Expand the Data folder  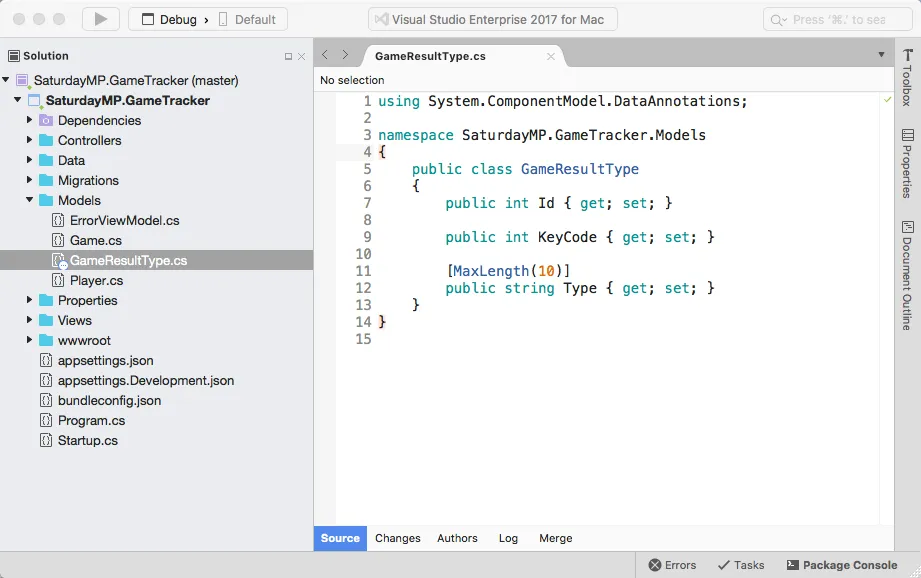pyautogui.click(x=29, y=160)
